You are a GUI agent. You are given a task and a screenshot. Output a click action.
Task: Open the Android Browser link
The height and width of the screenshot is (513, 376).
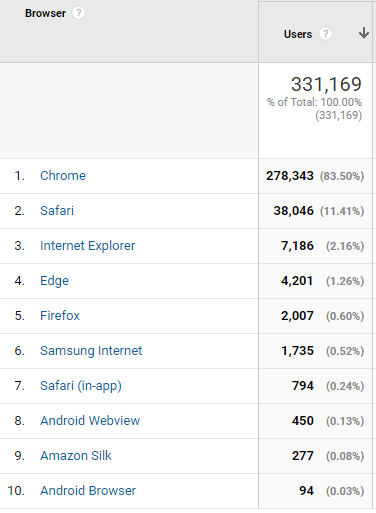pos(88,491)
